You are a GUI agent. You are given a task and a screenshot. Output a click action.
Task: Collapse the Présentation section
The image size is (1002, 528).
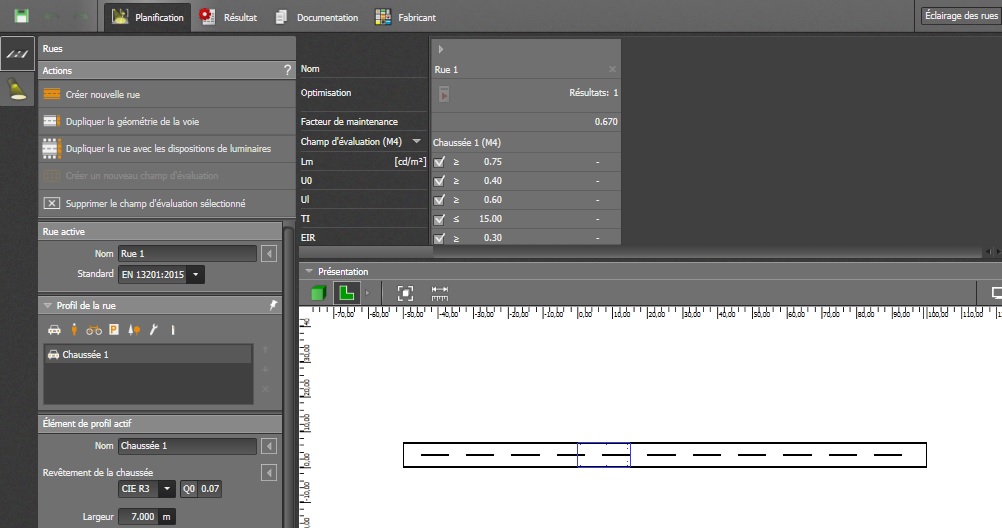coord(309,271)
